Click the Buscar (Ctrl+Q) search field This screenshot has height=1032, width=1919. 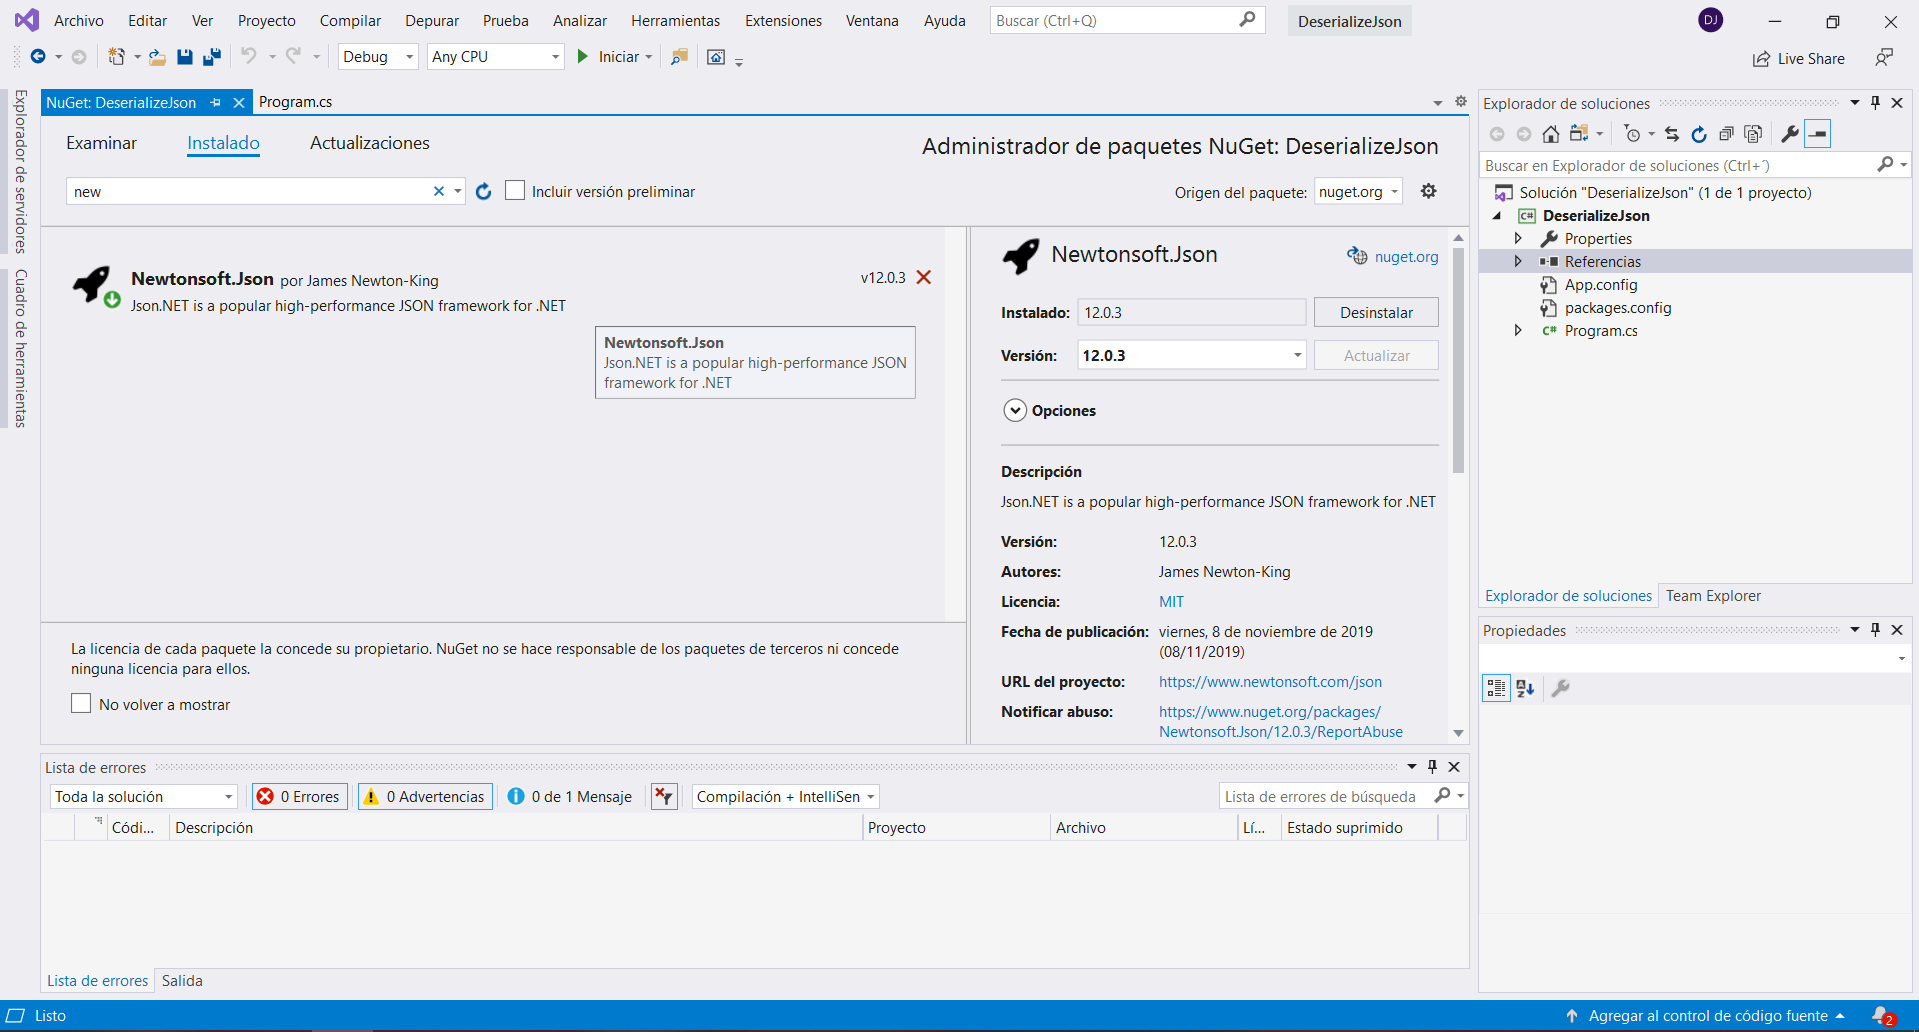pyautogui.click(x=1115, y=21)
